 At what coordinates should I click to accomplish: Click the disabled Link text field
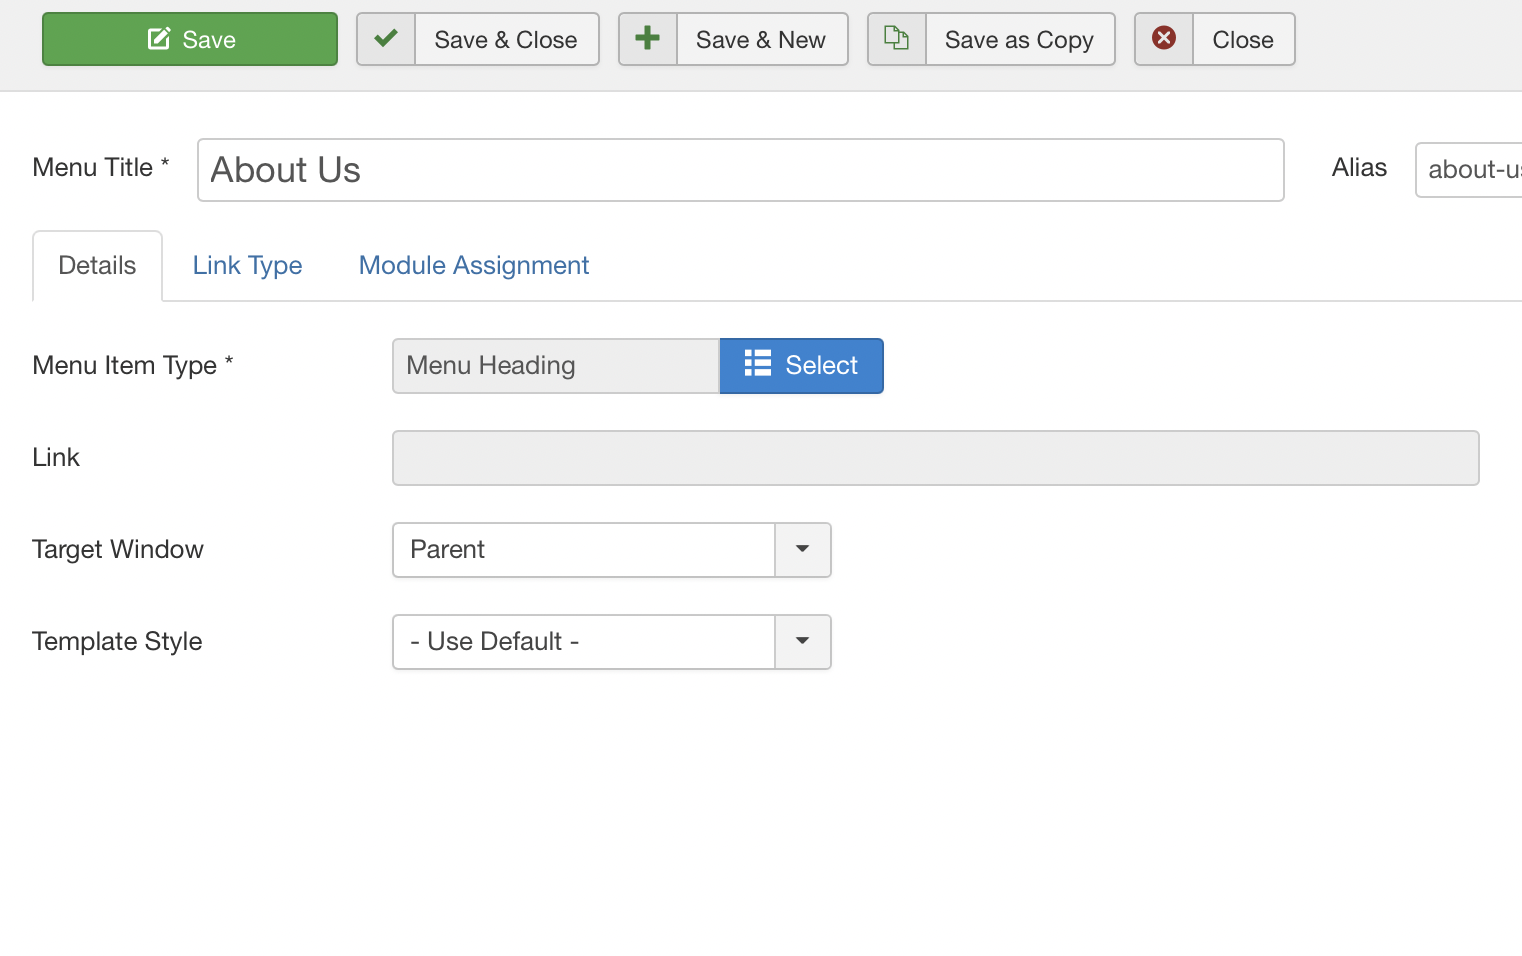point(935,458)
